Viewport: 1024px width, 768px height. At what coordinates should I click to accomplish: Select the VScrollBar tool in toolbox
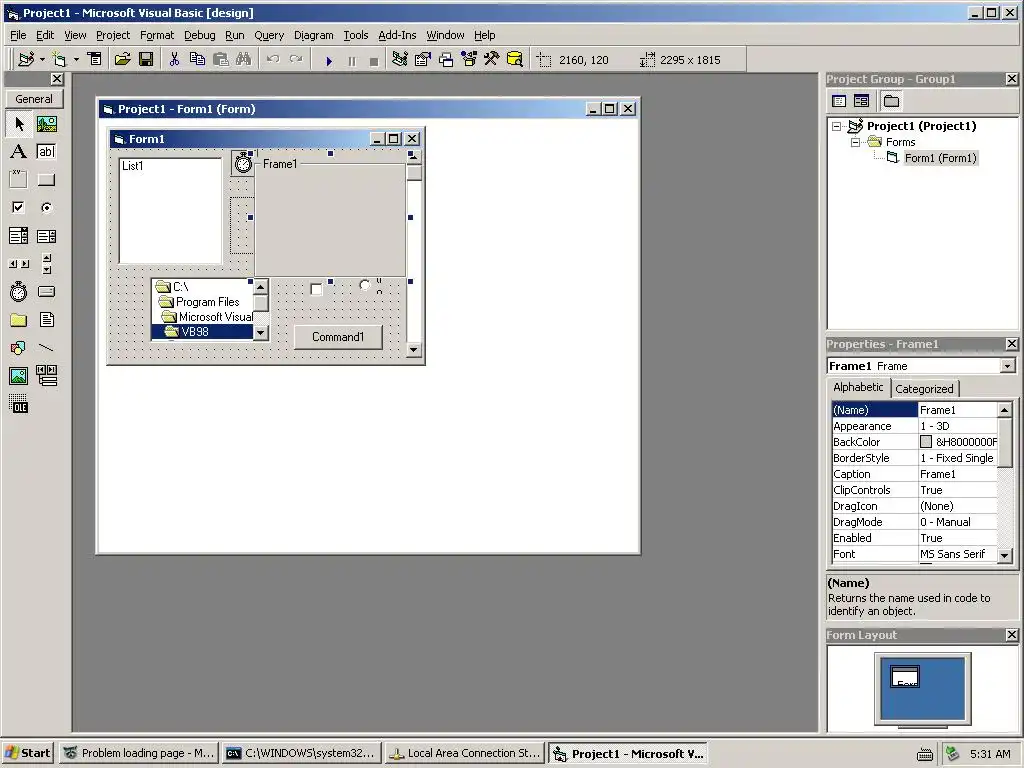tap(46, 264)
